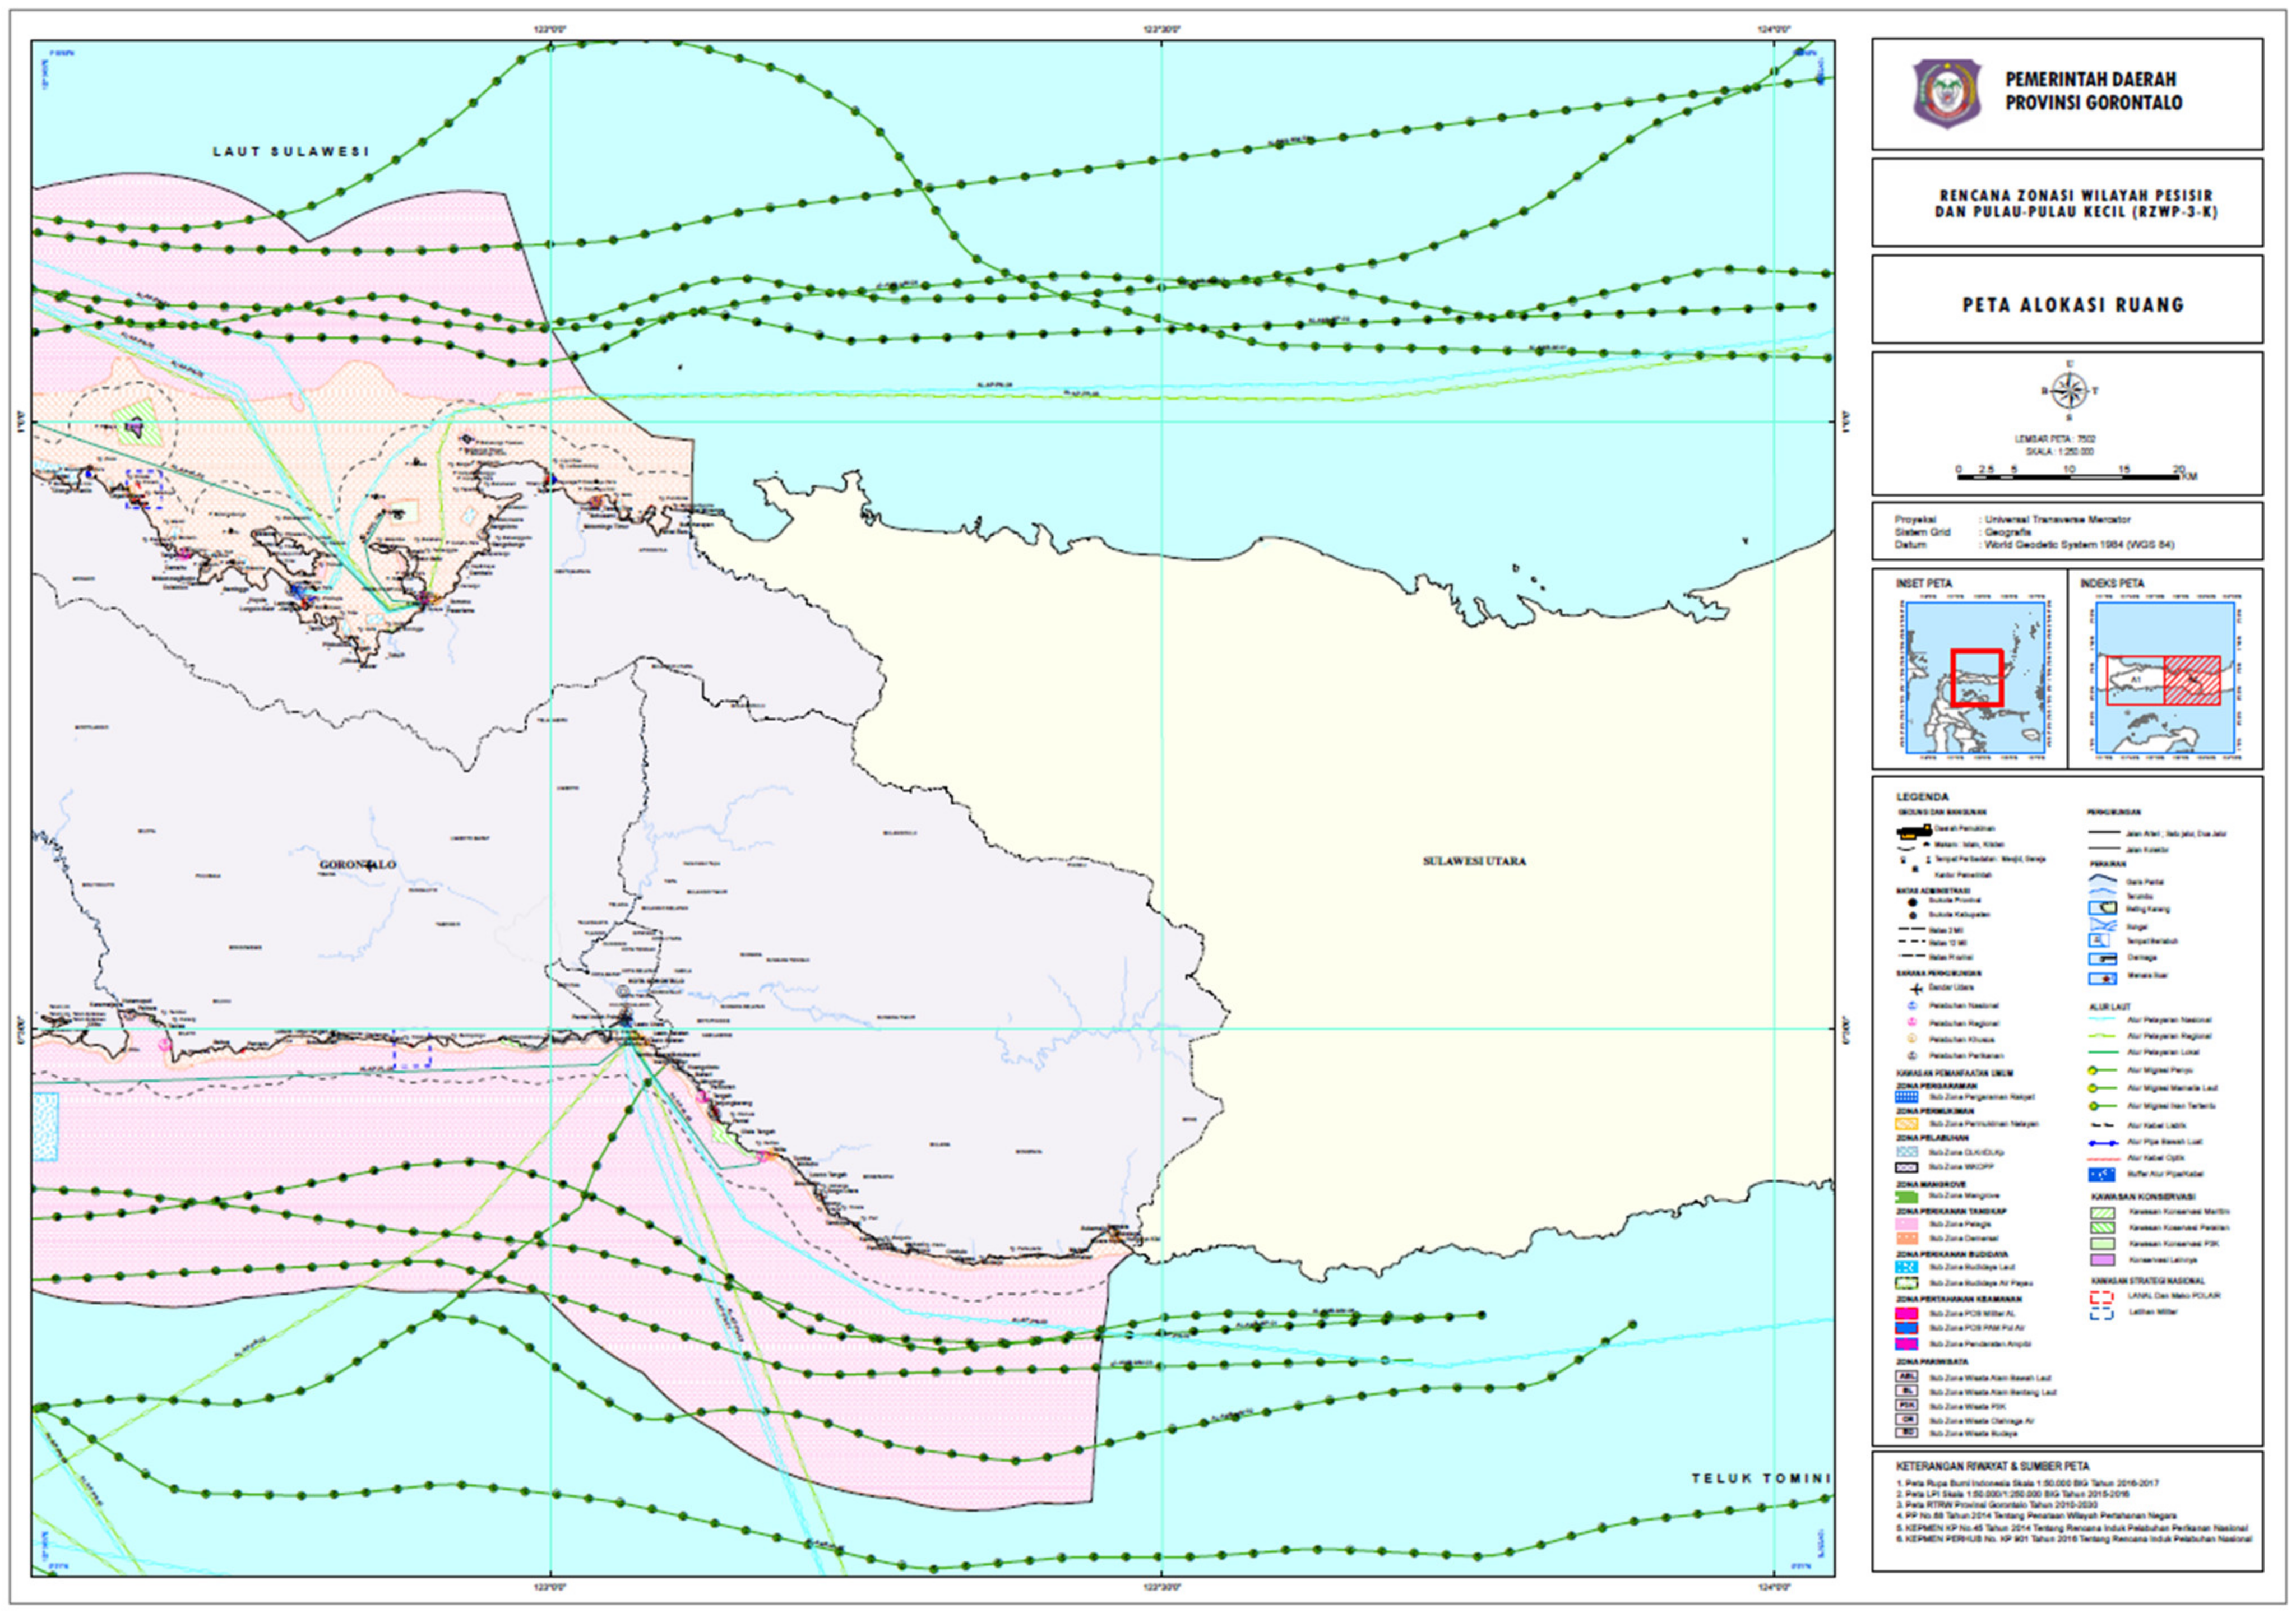Click the PETA ALOKASI RUANG title box

click(x=2072, y=305)
